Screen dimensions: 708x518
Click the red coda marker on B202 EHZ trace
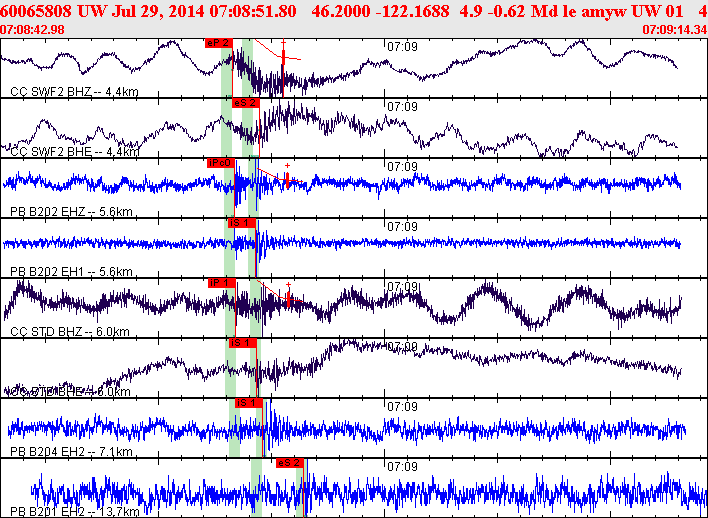click(x=288, y=179)
